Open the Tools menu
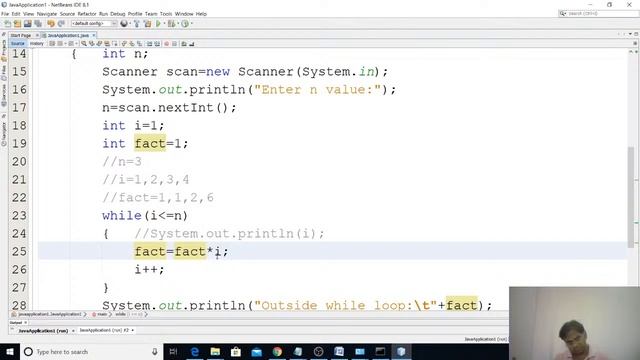This screenshot has height=360, width=640. [166, 14]
